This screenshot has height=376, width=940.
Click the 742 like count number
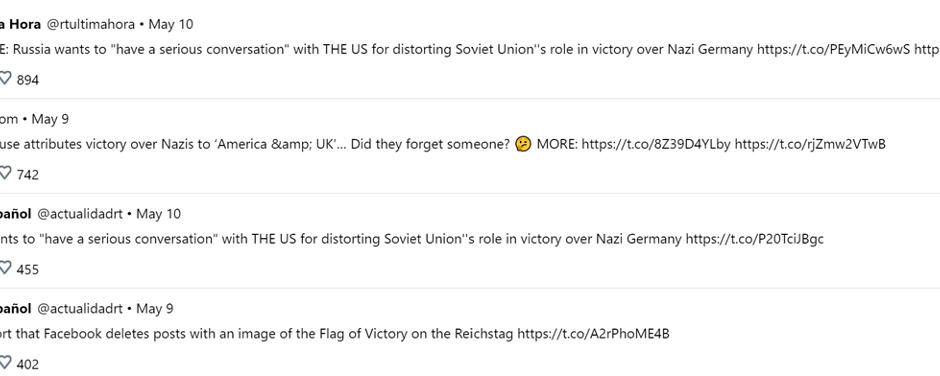[x=28, y=175]
